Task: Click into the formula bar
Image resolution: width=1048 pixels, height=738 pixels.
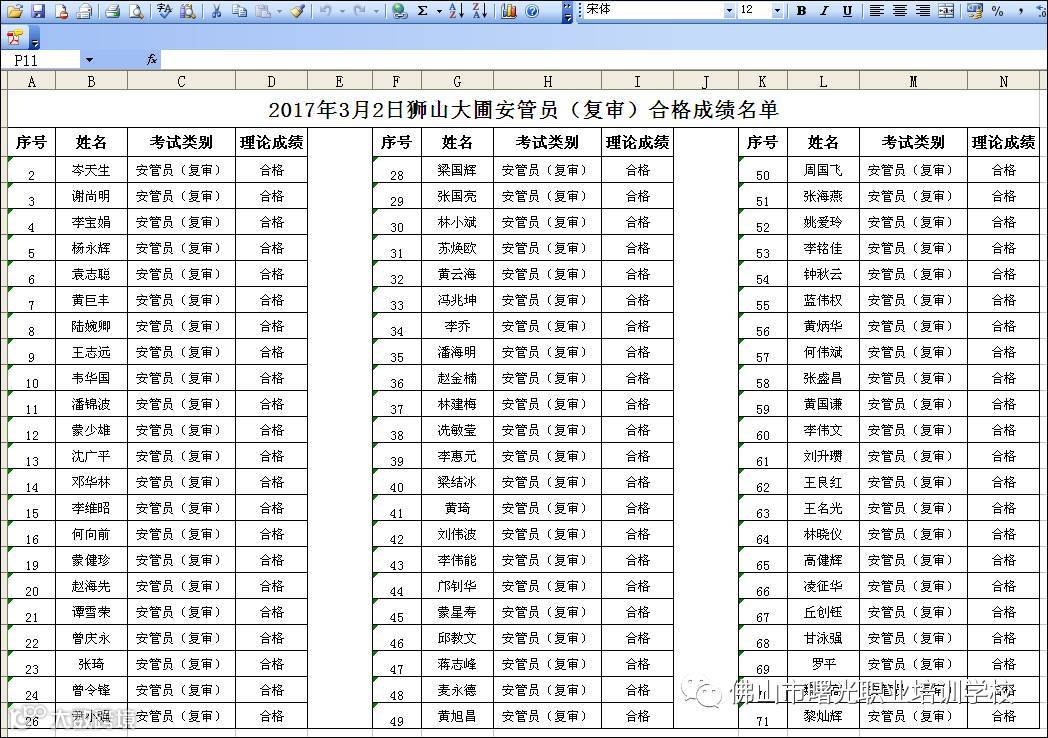Action: [602, 60]
